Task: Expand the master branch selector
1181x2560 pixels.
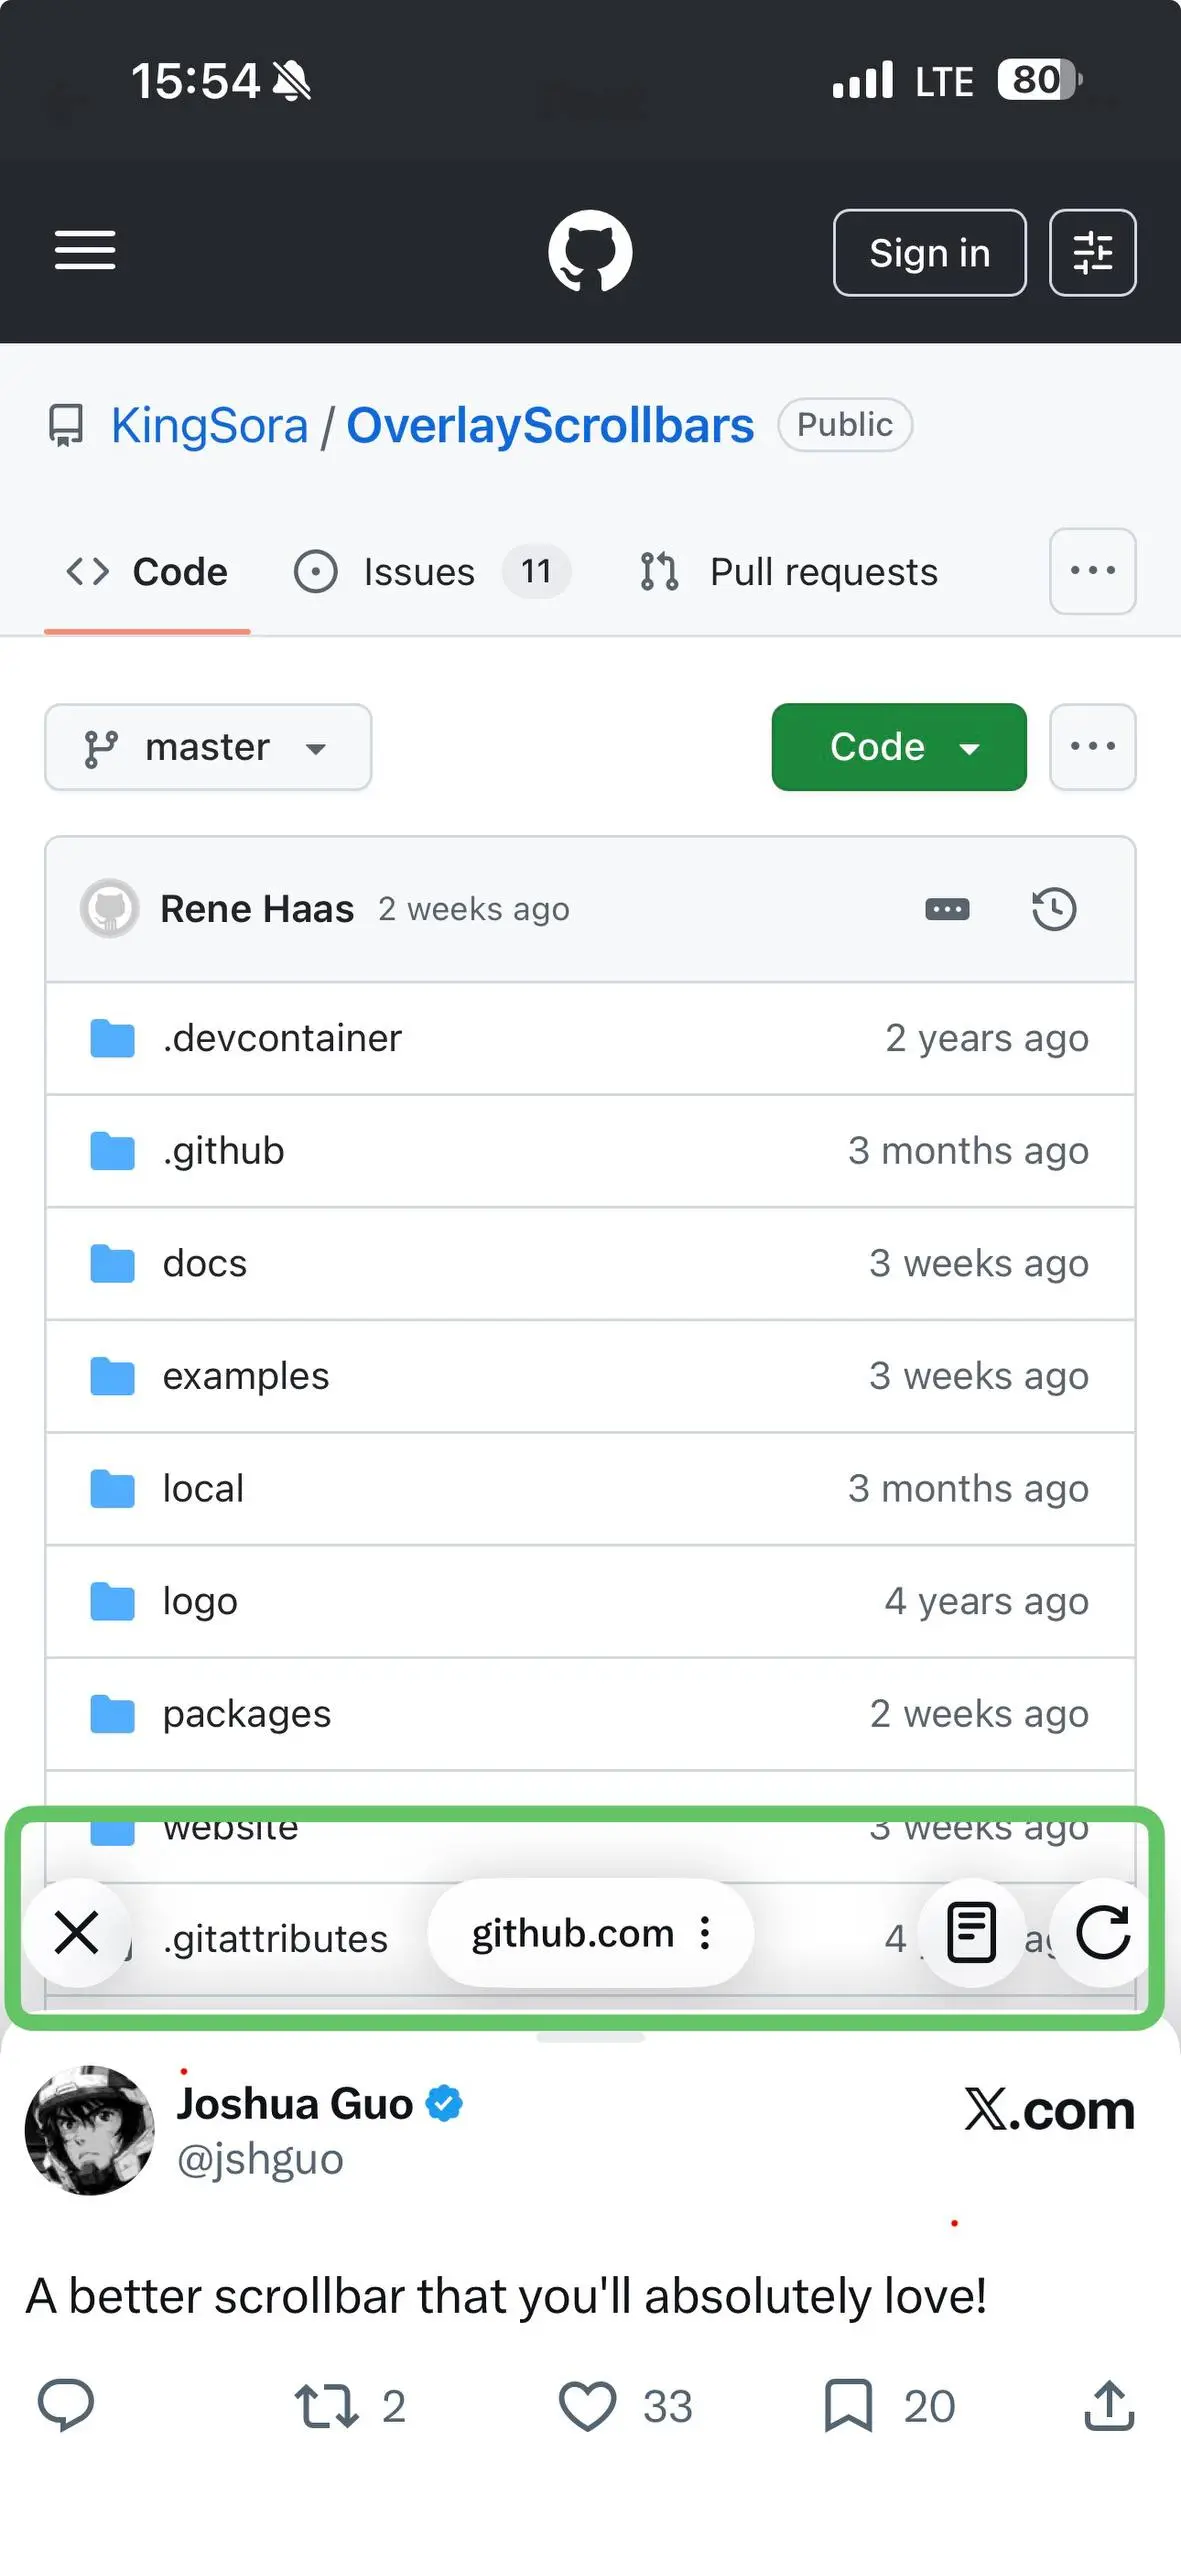Action: 208,747
